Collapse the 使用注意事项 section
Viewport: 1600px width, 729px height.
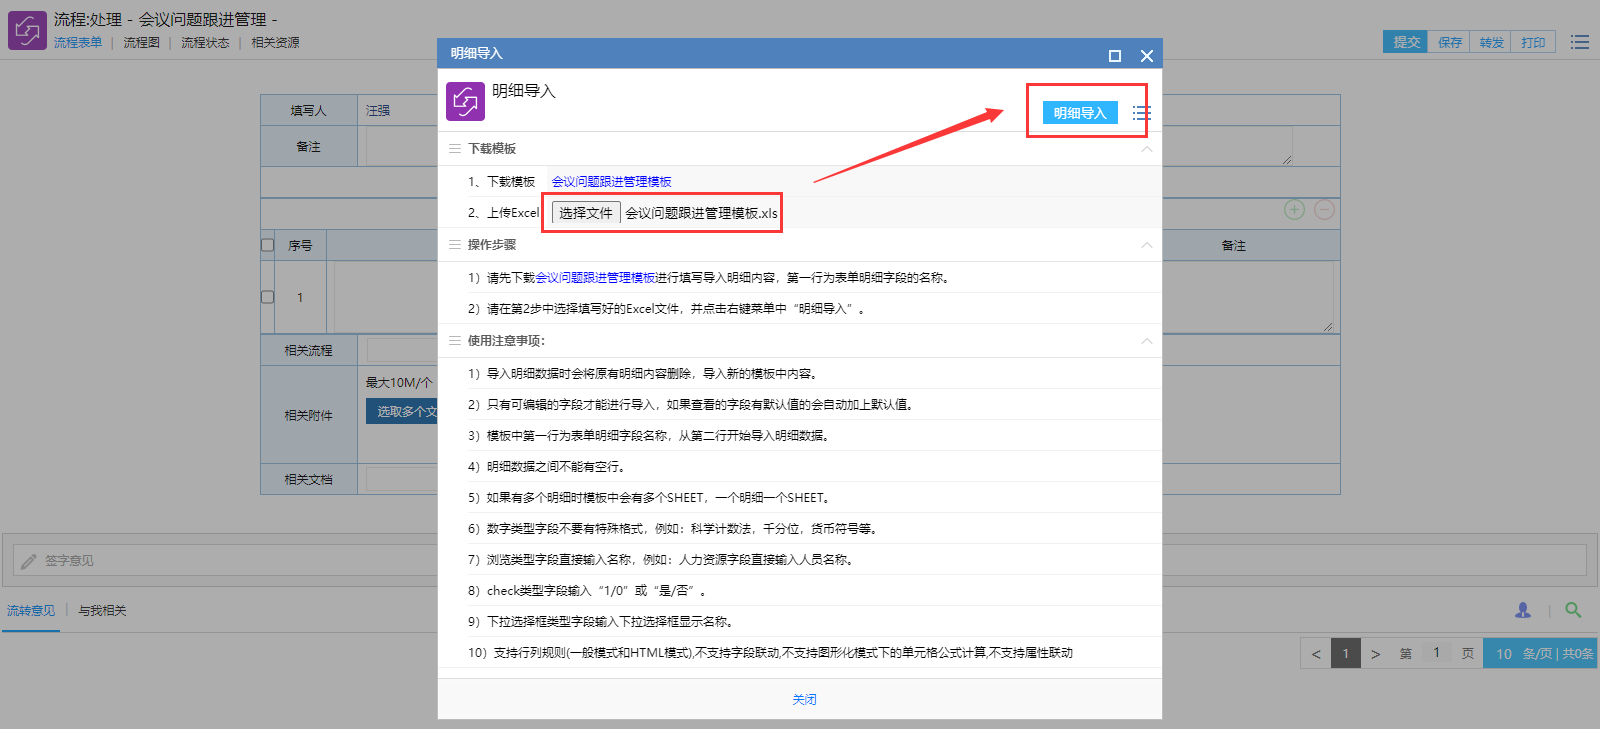click(1147, 341)
